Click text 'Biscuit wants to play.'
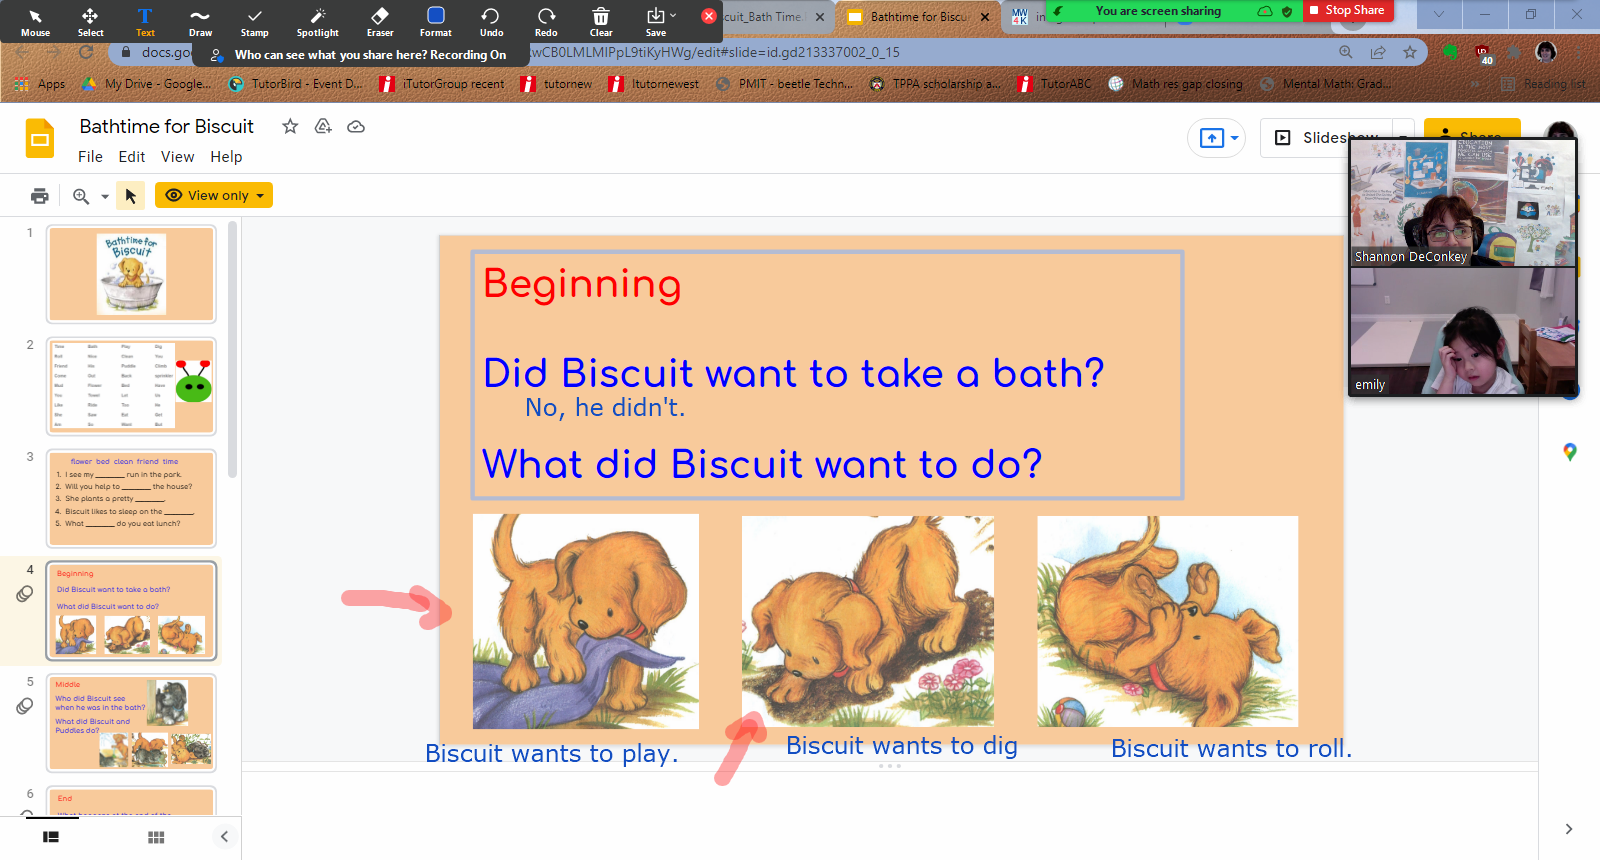This screenshot has height=860, width=1600. click(552, 754)
